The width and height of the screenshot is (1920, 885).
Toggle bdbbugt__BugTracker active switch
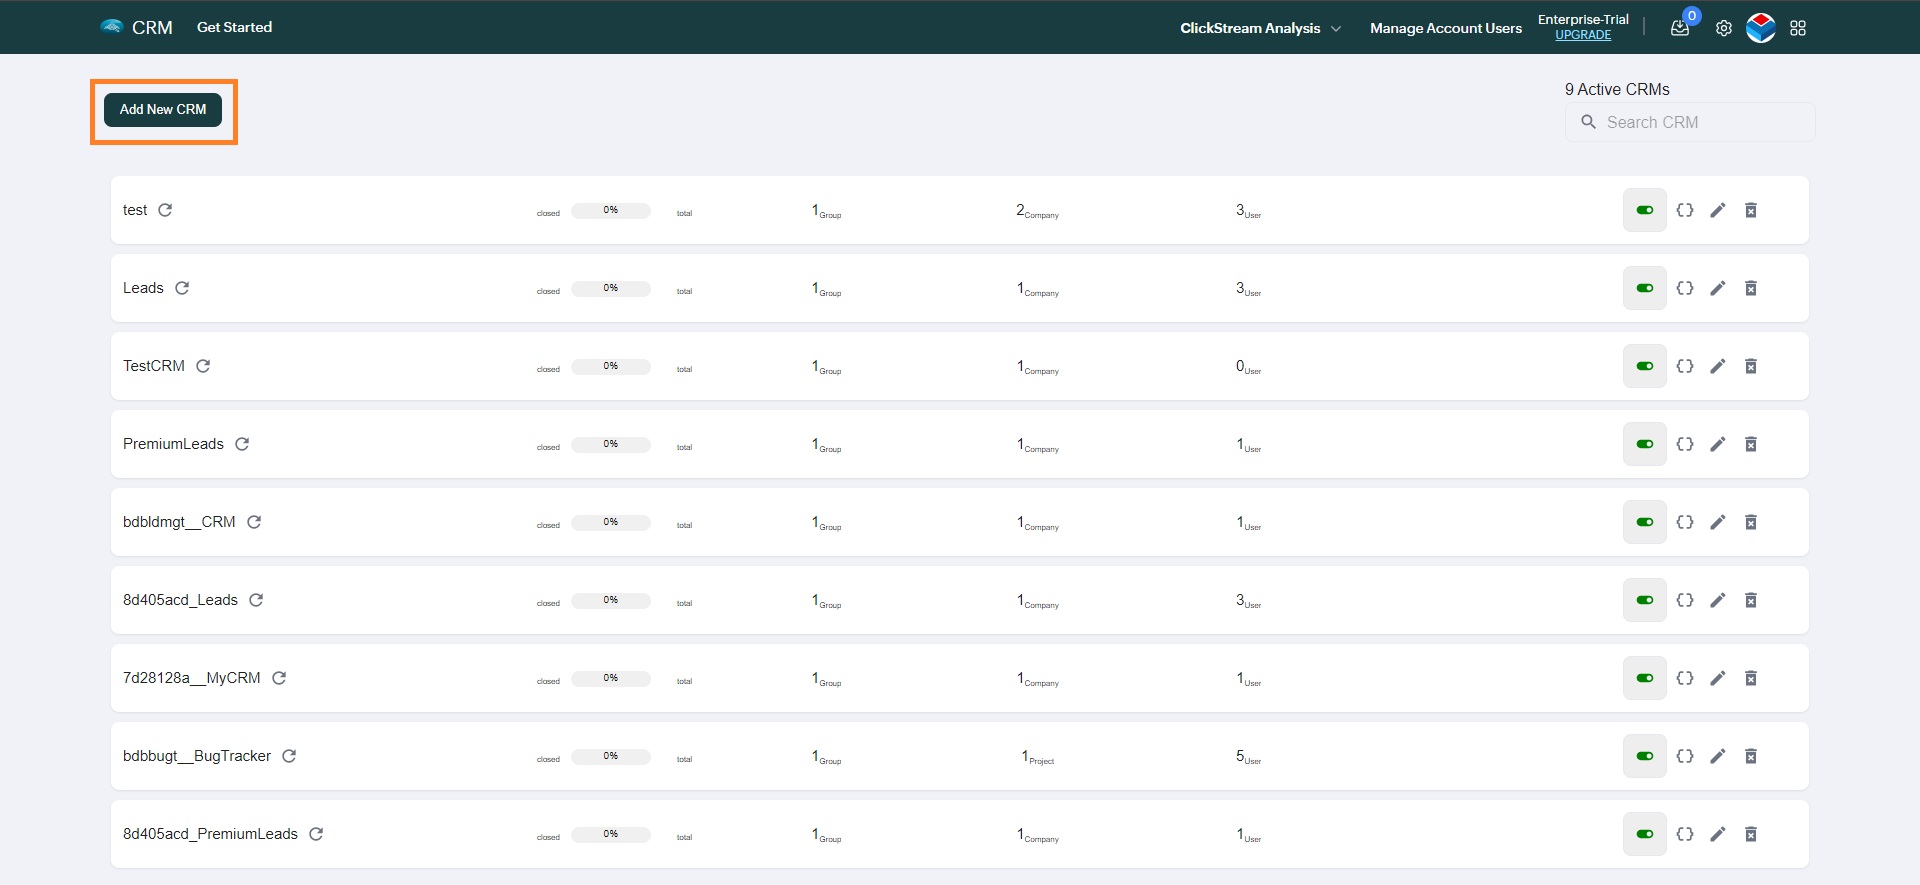[1645, 756]
